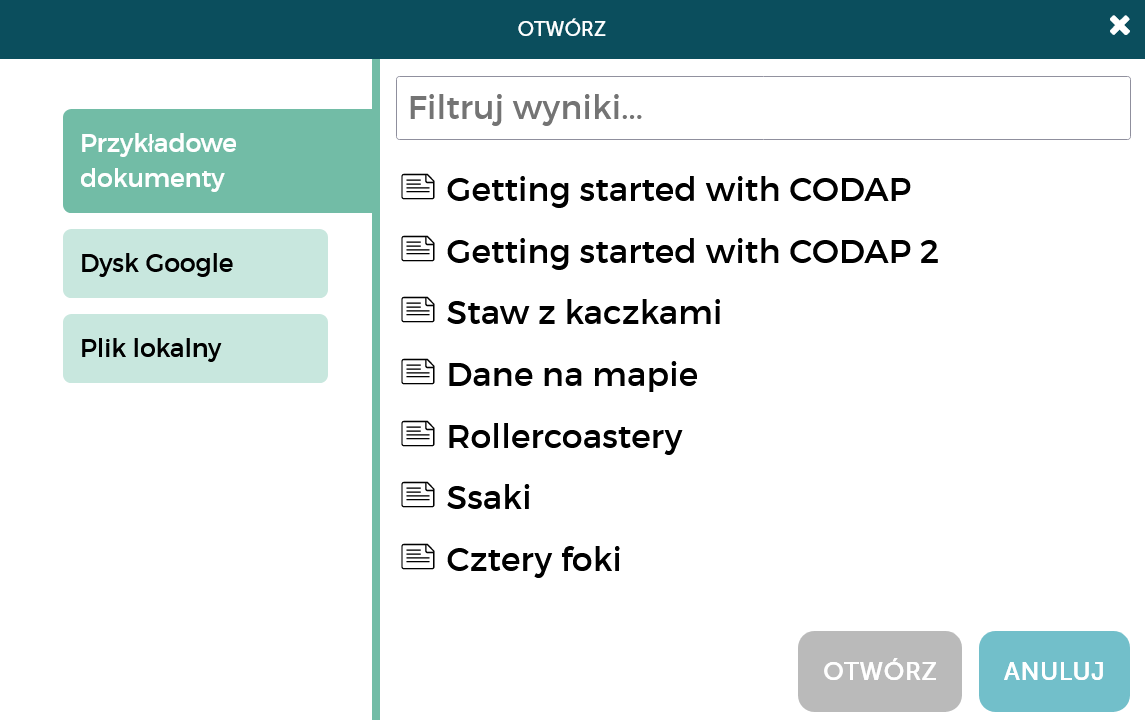Screen dimensions: 1145x720
Task: Open the Plik lokalny tab
Action: point(195,348)
